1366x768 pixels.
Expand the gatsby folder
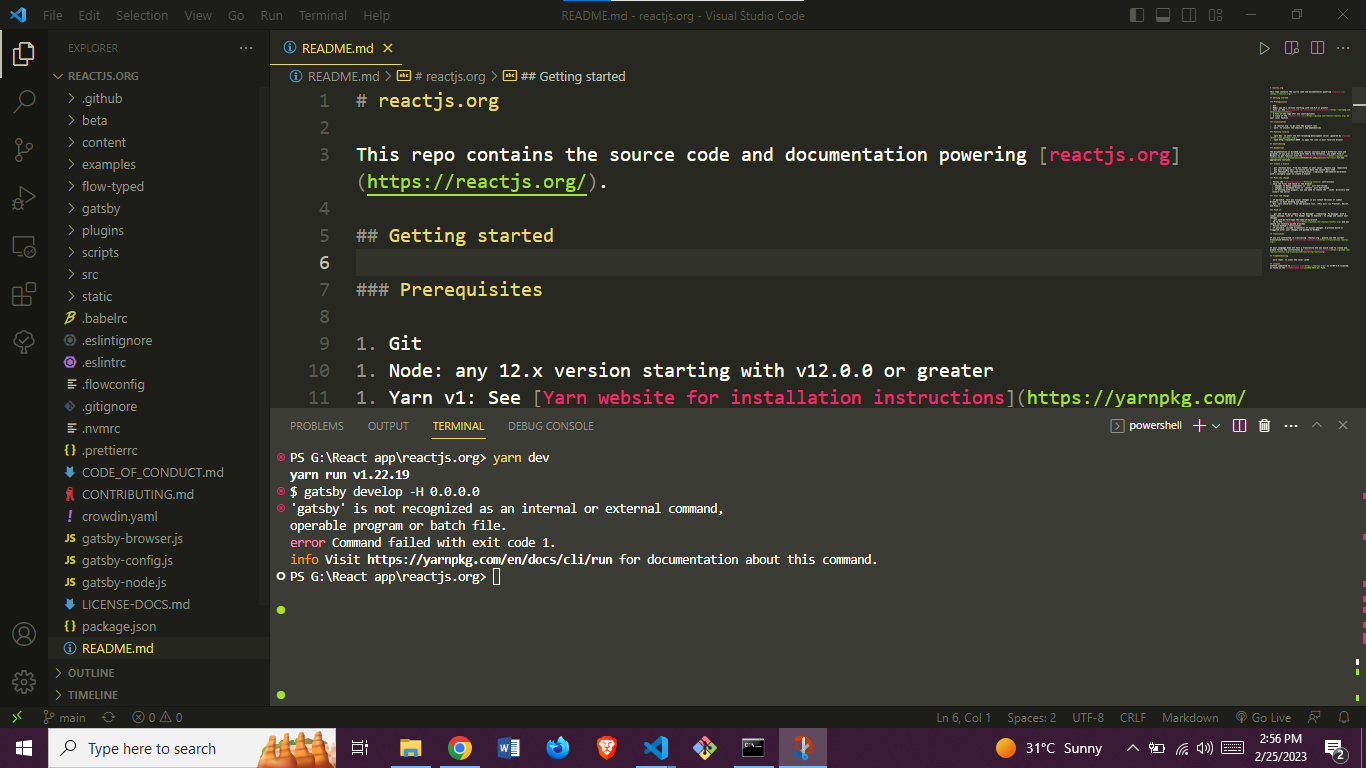click(159, 208)
